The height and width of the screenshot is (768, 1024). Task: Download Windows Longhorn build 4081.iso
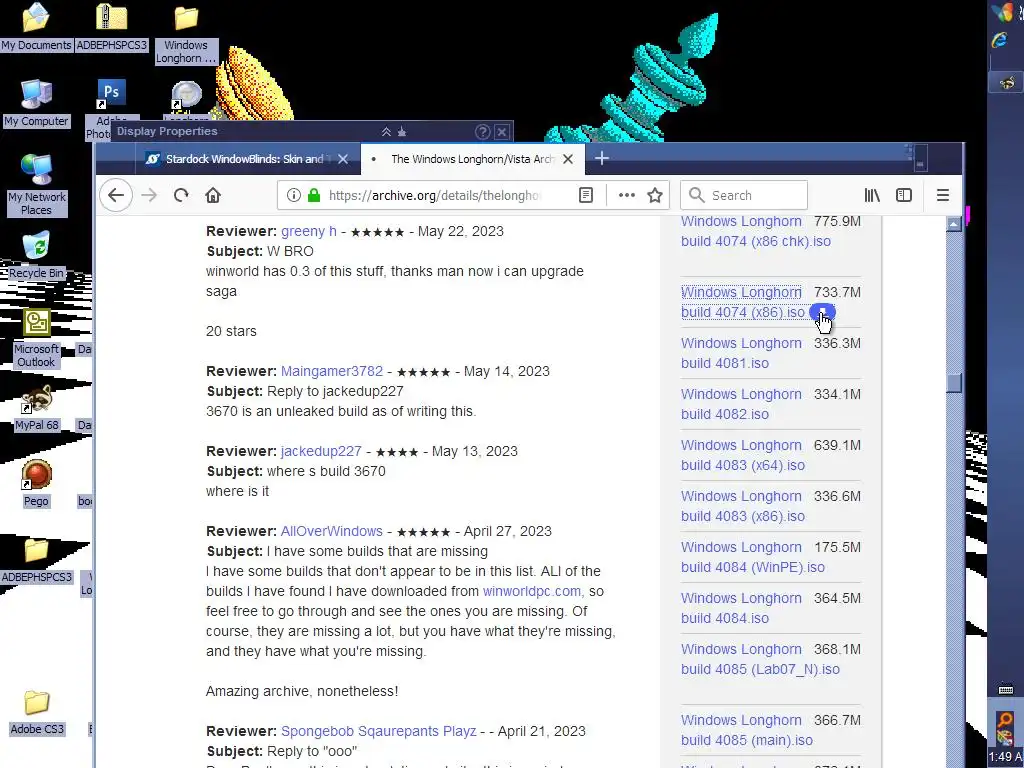741,353
